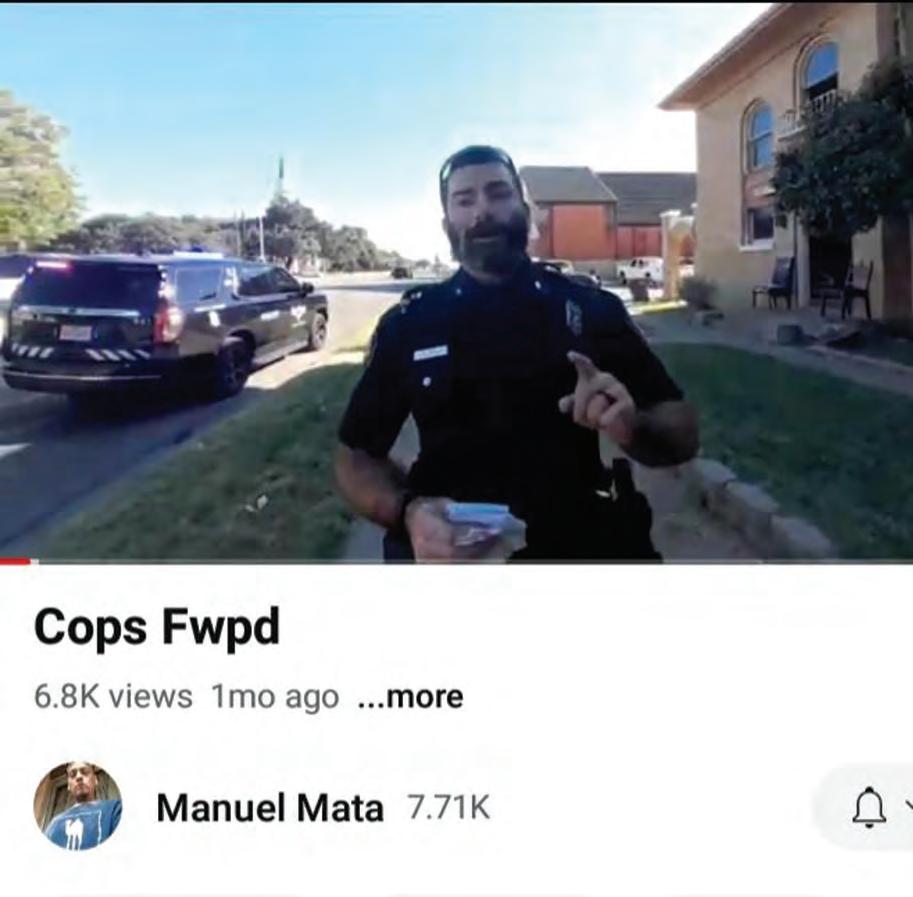Tap the 7.71K subscriber count
The image size is (913, 897).
tap(448, 808)
